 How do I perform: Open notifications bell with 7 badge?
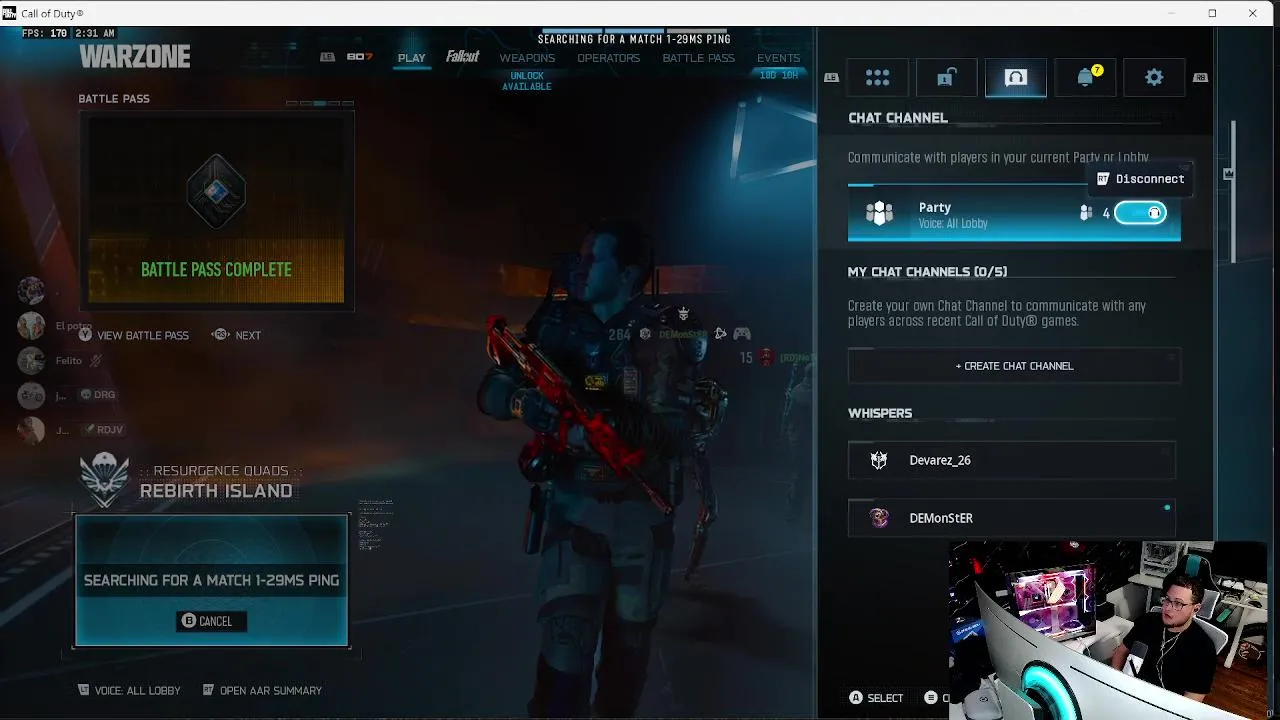click(1086, 78)
